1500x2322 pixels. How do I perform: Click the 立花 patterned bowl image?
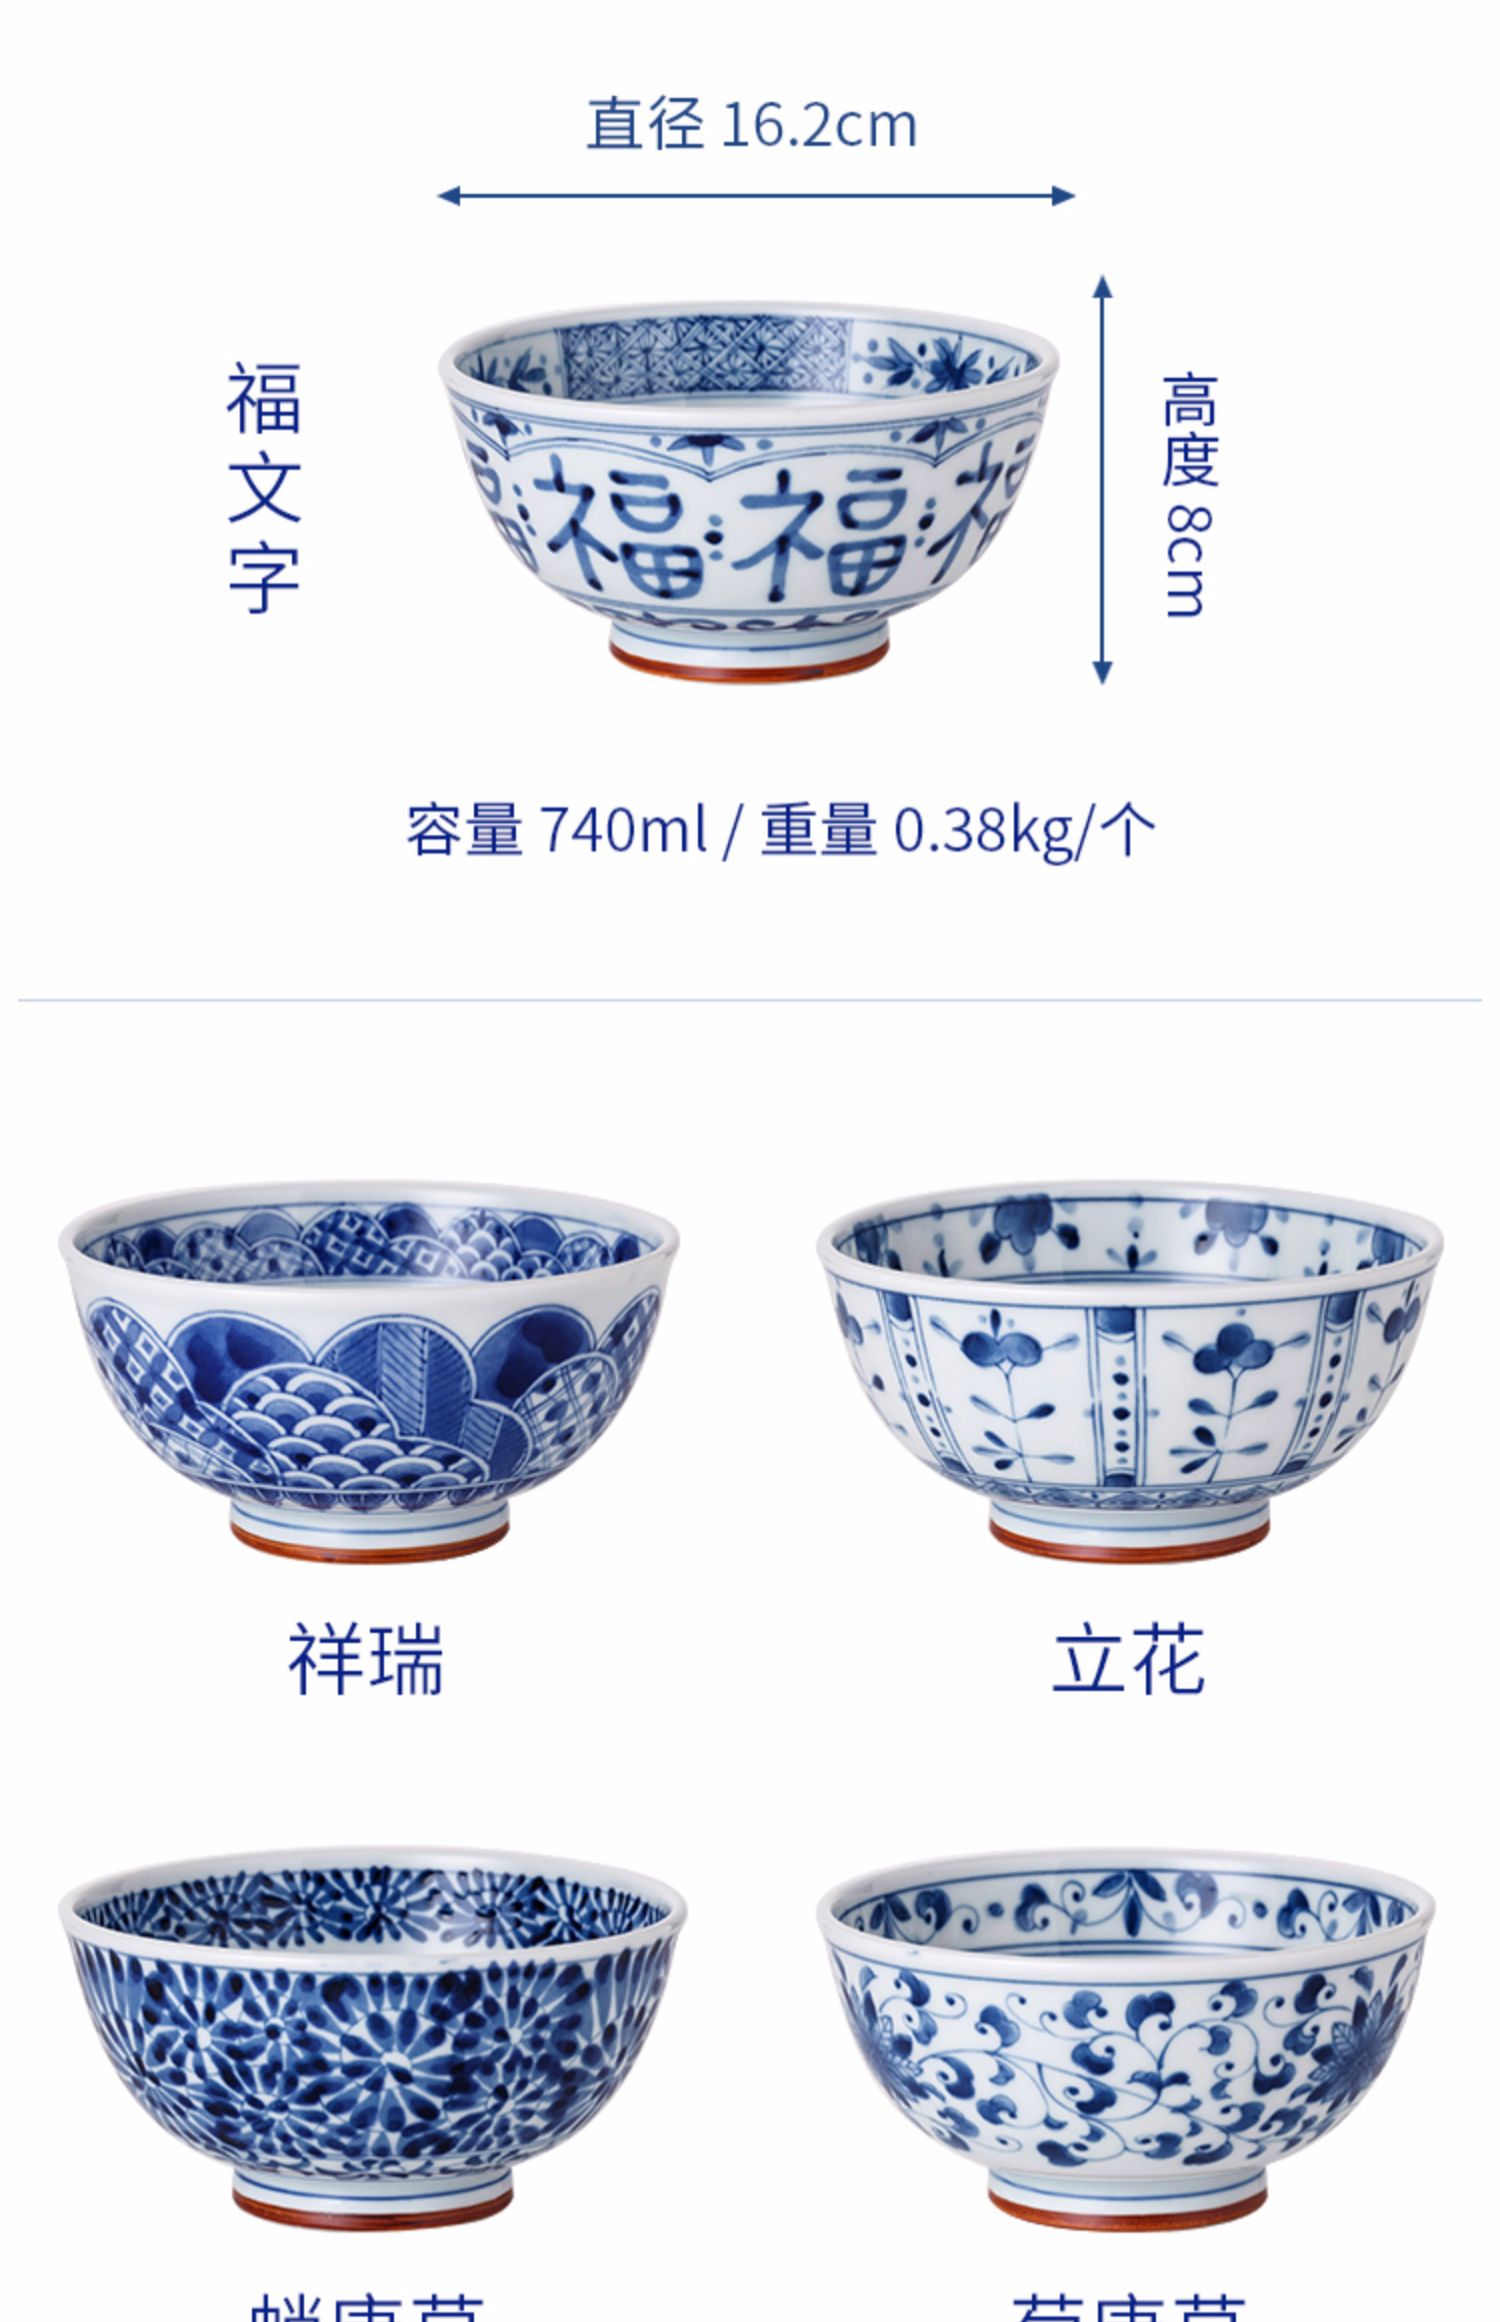click(x=1129, y=1370)
